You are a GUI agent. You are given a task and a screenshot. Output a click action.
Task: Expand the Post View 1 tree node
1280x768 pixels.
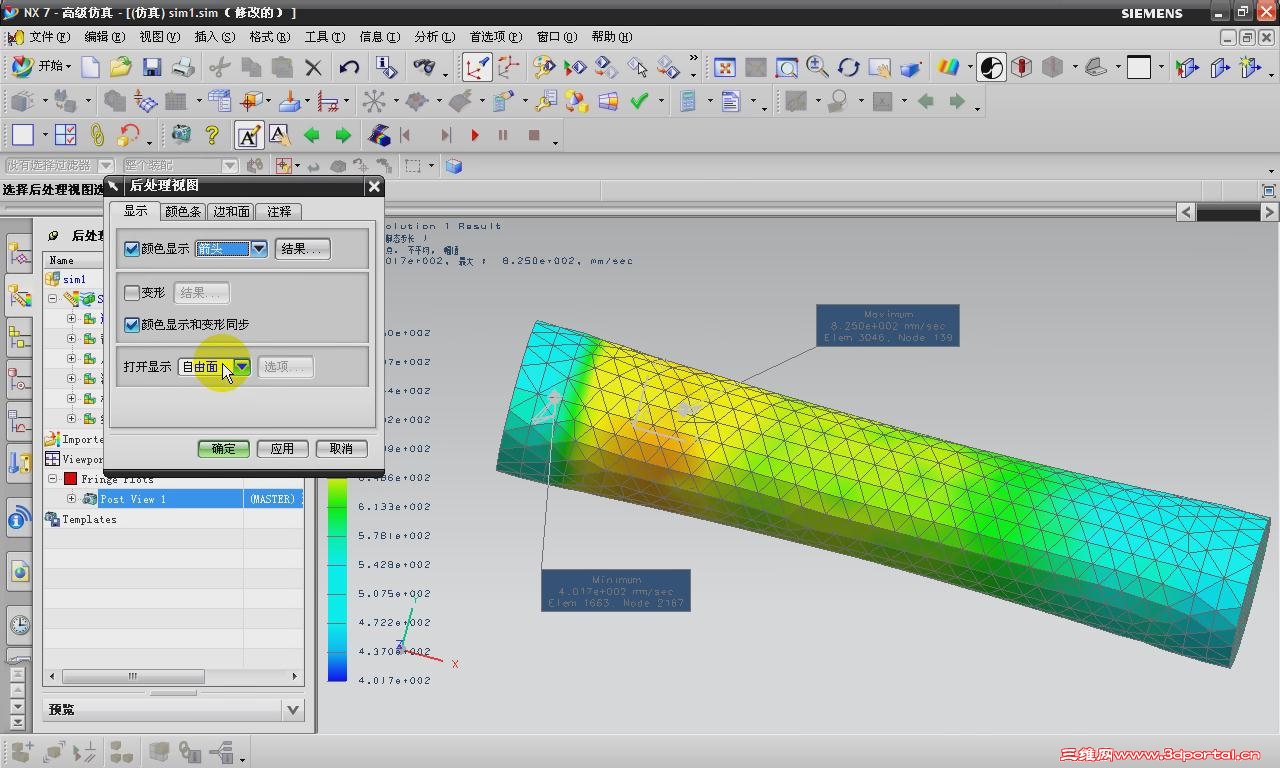(71, 499)
